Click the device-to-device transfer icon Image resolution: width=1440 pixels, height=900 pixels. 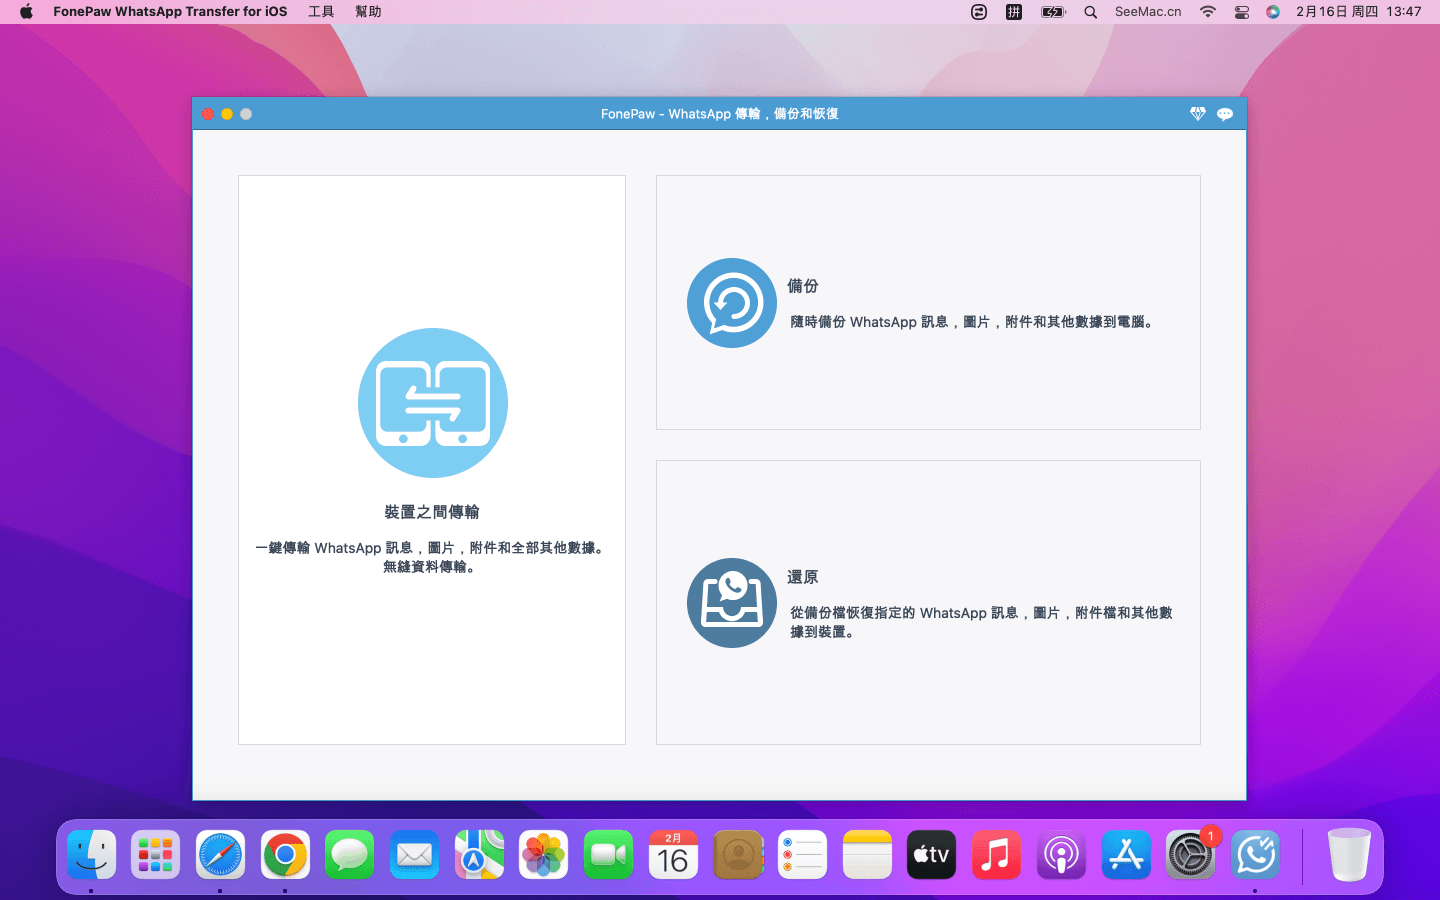click(433, 403)
